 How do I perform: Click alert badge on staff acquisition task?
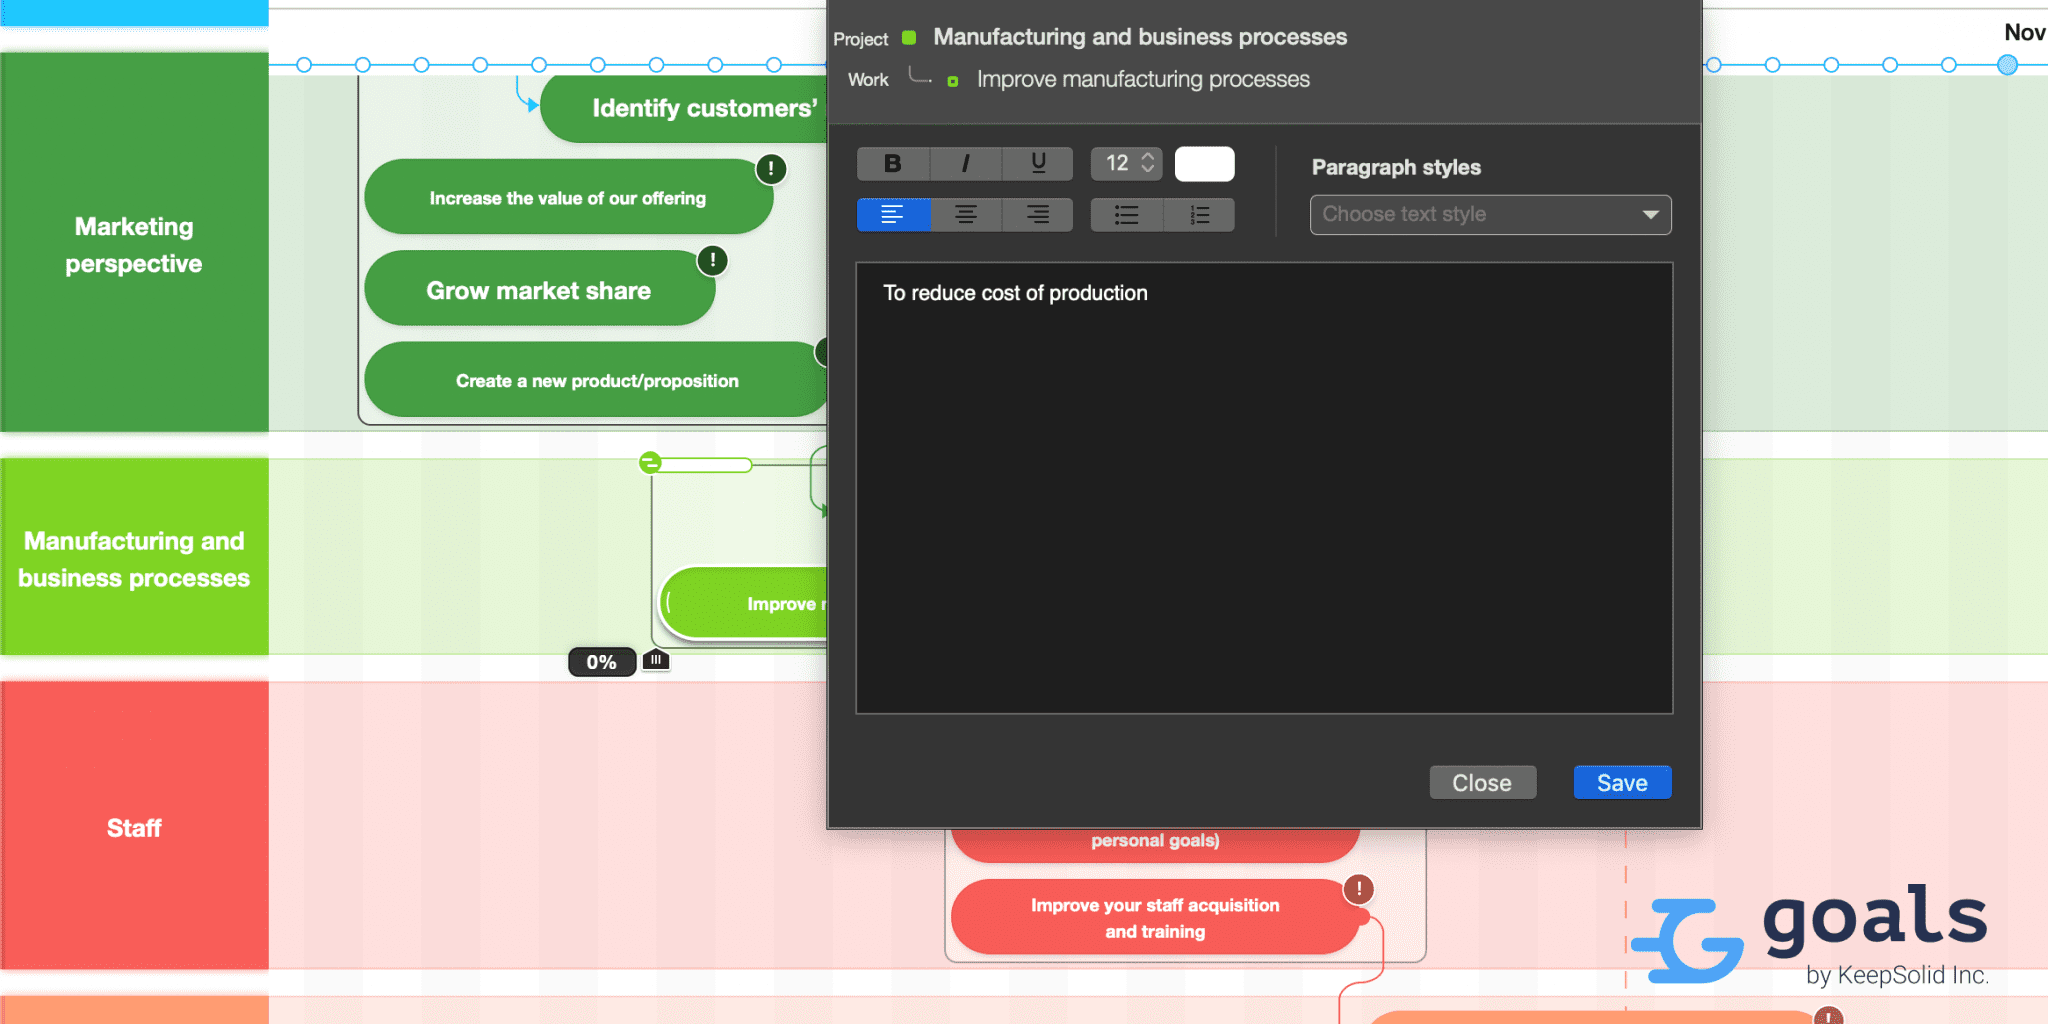click(x=1359, y=889)
